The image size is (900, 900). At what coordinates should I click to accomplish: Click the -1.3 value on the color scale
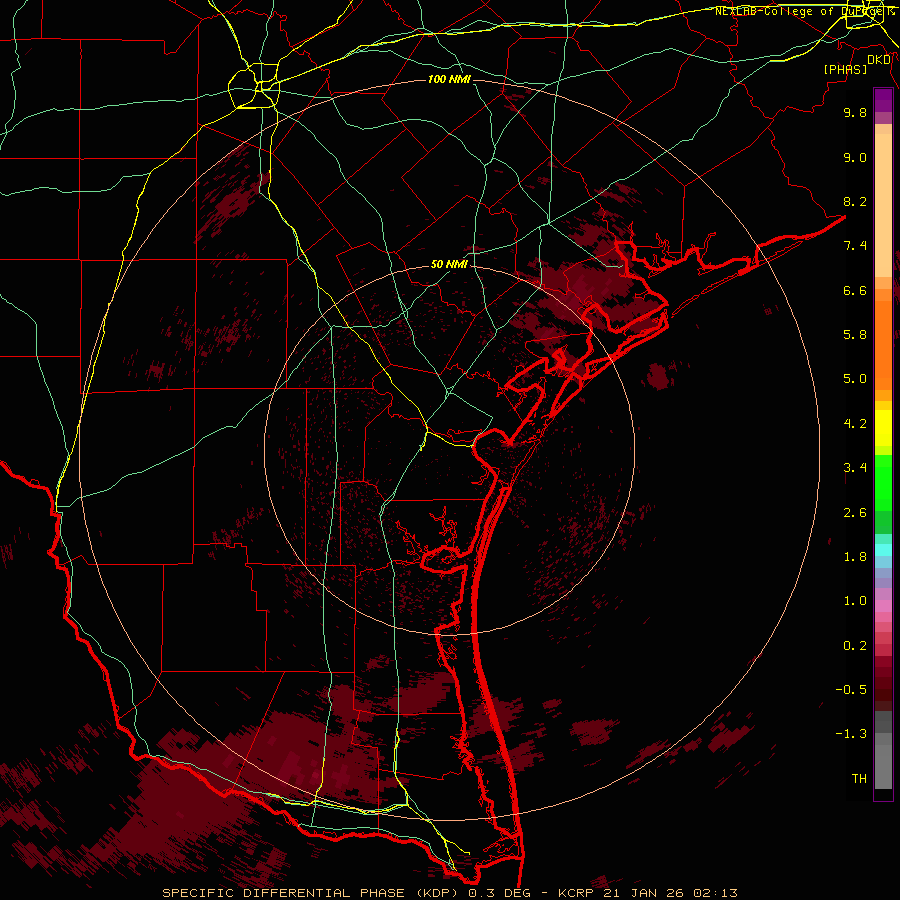click(x=851, y=734)
